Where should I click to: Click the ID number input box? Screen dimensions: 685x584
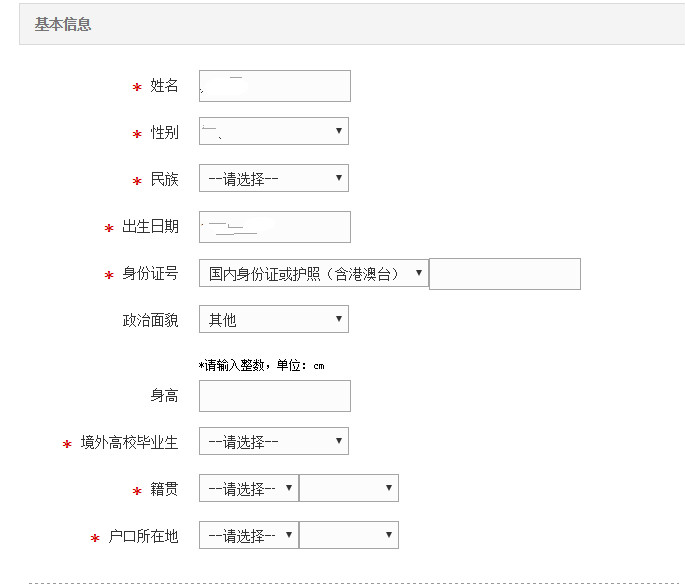click(x=505, y=274)
